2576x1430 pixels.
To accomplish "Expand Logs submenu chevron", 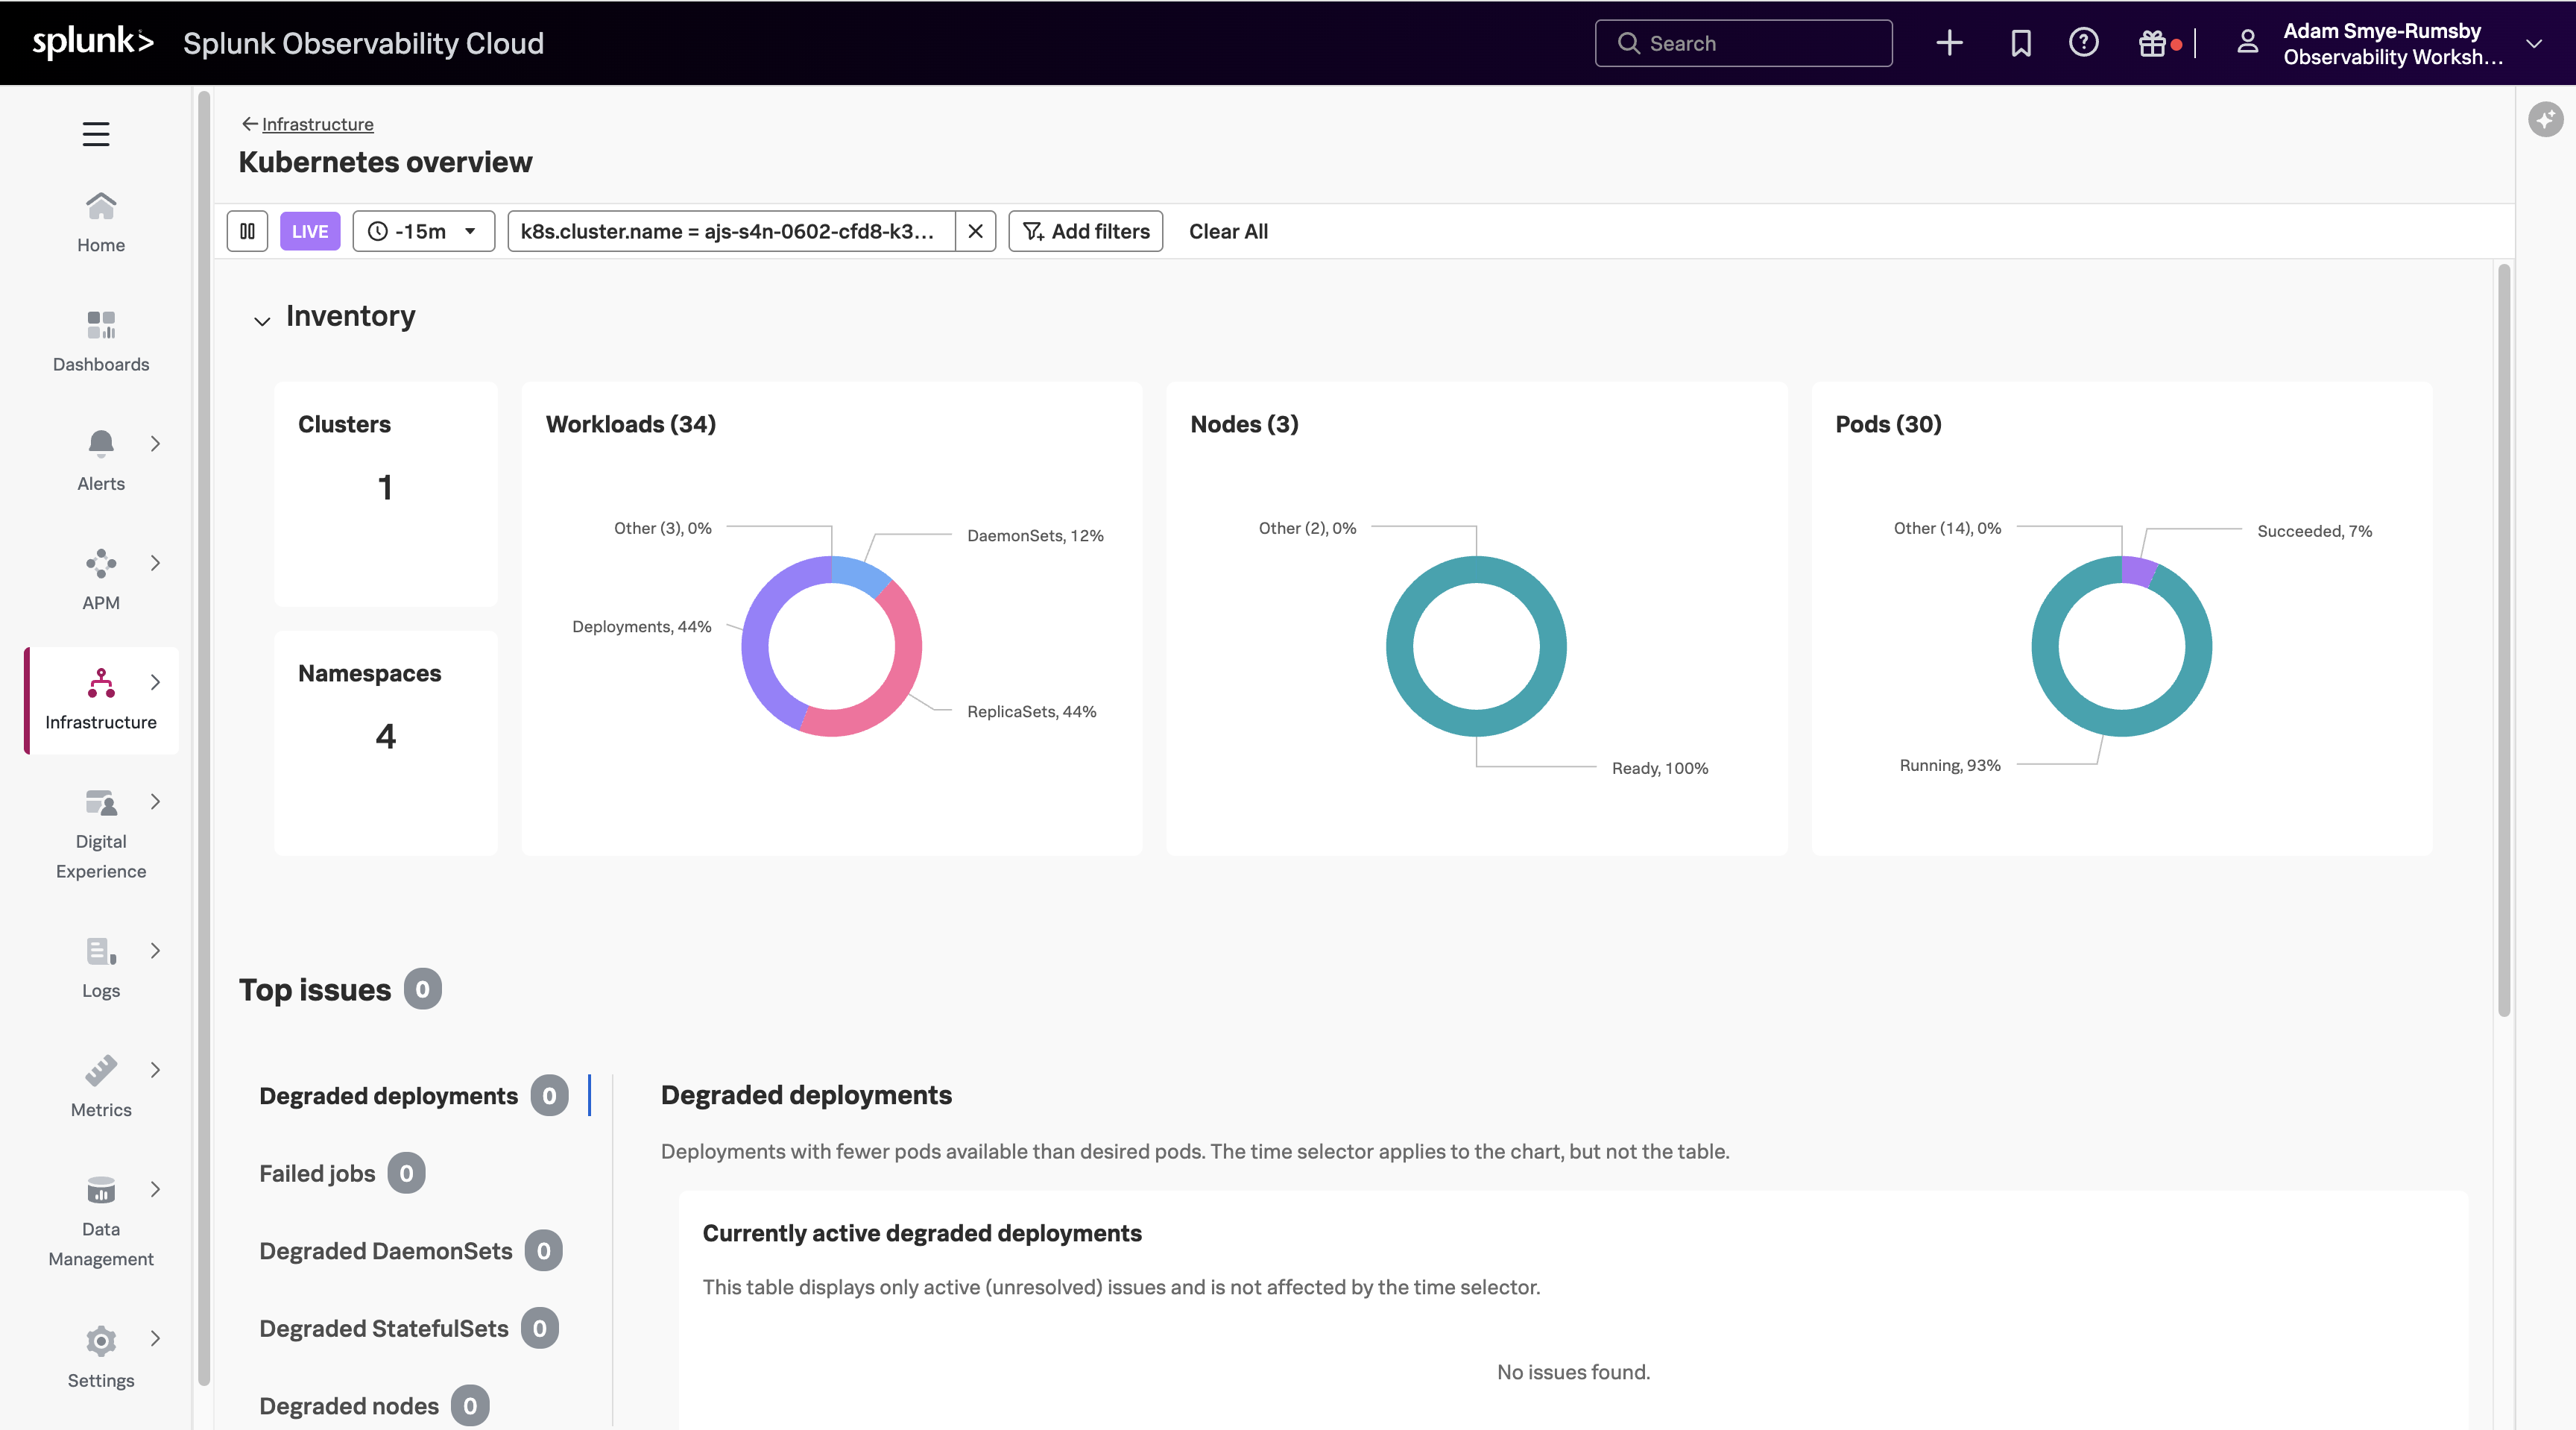I will tap(155, 950).
